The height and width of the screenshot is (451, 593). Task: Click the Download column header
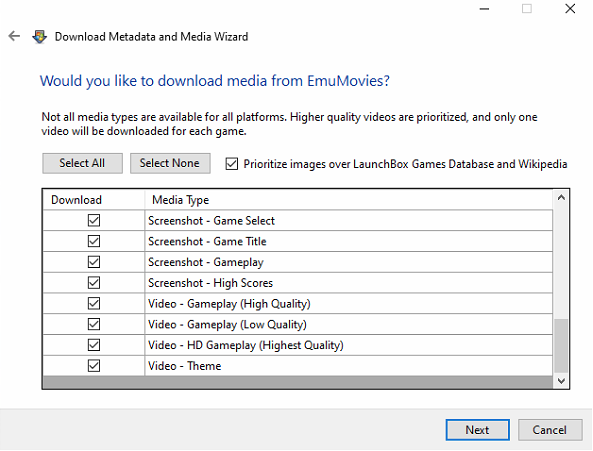(94, 200)
